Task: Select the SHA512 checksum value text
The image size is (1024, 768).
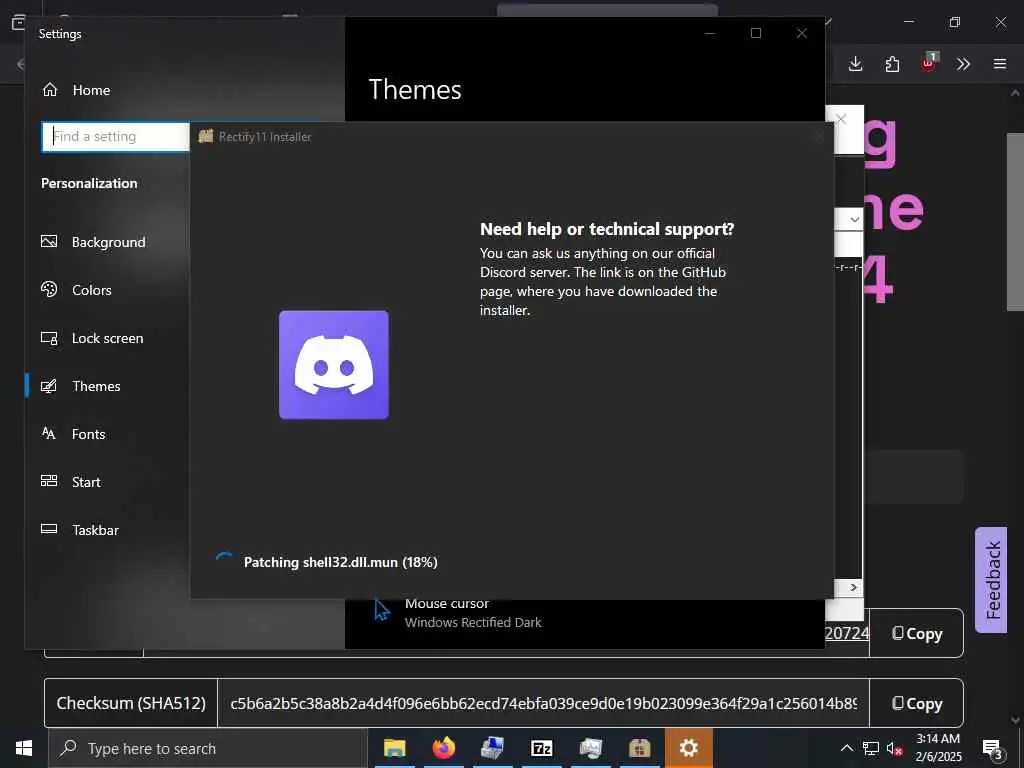Action: (543, 703)
